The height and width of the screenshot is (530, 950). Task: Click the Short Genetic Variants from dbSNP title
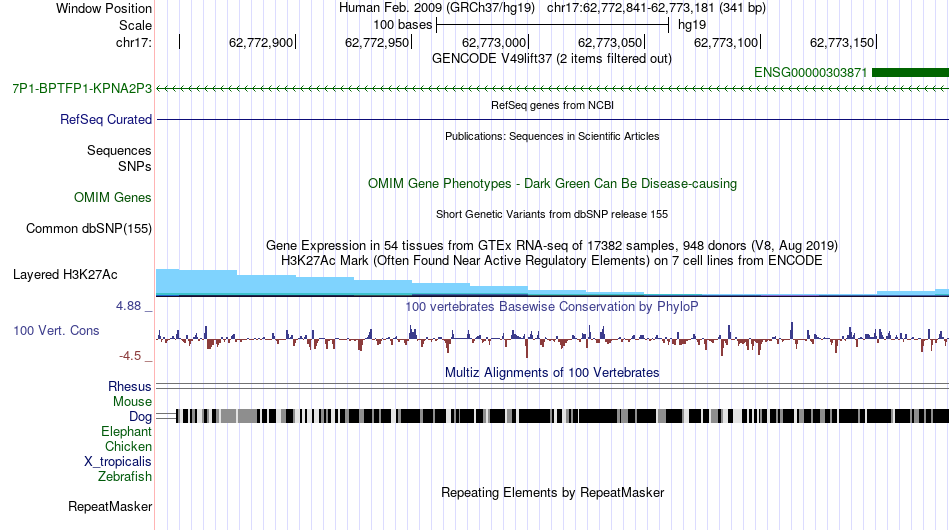(552, 214)
